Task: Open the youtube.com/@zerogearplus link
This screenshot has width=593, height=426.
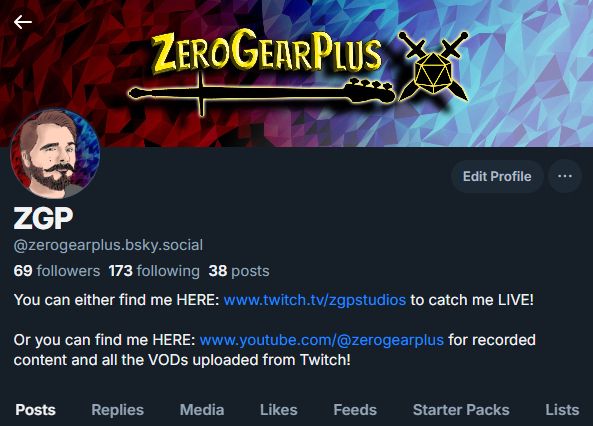Action: [x=321, y=340]
